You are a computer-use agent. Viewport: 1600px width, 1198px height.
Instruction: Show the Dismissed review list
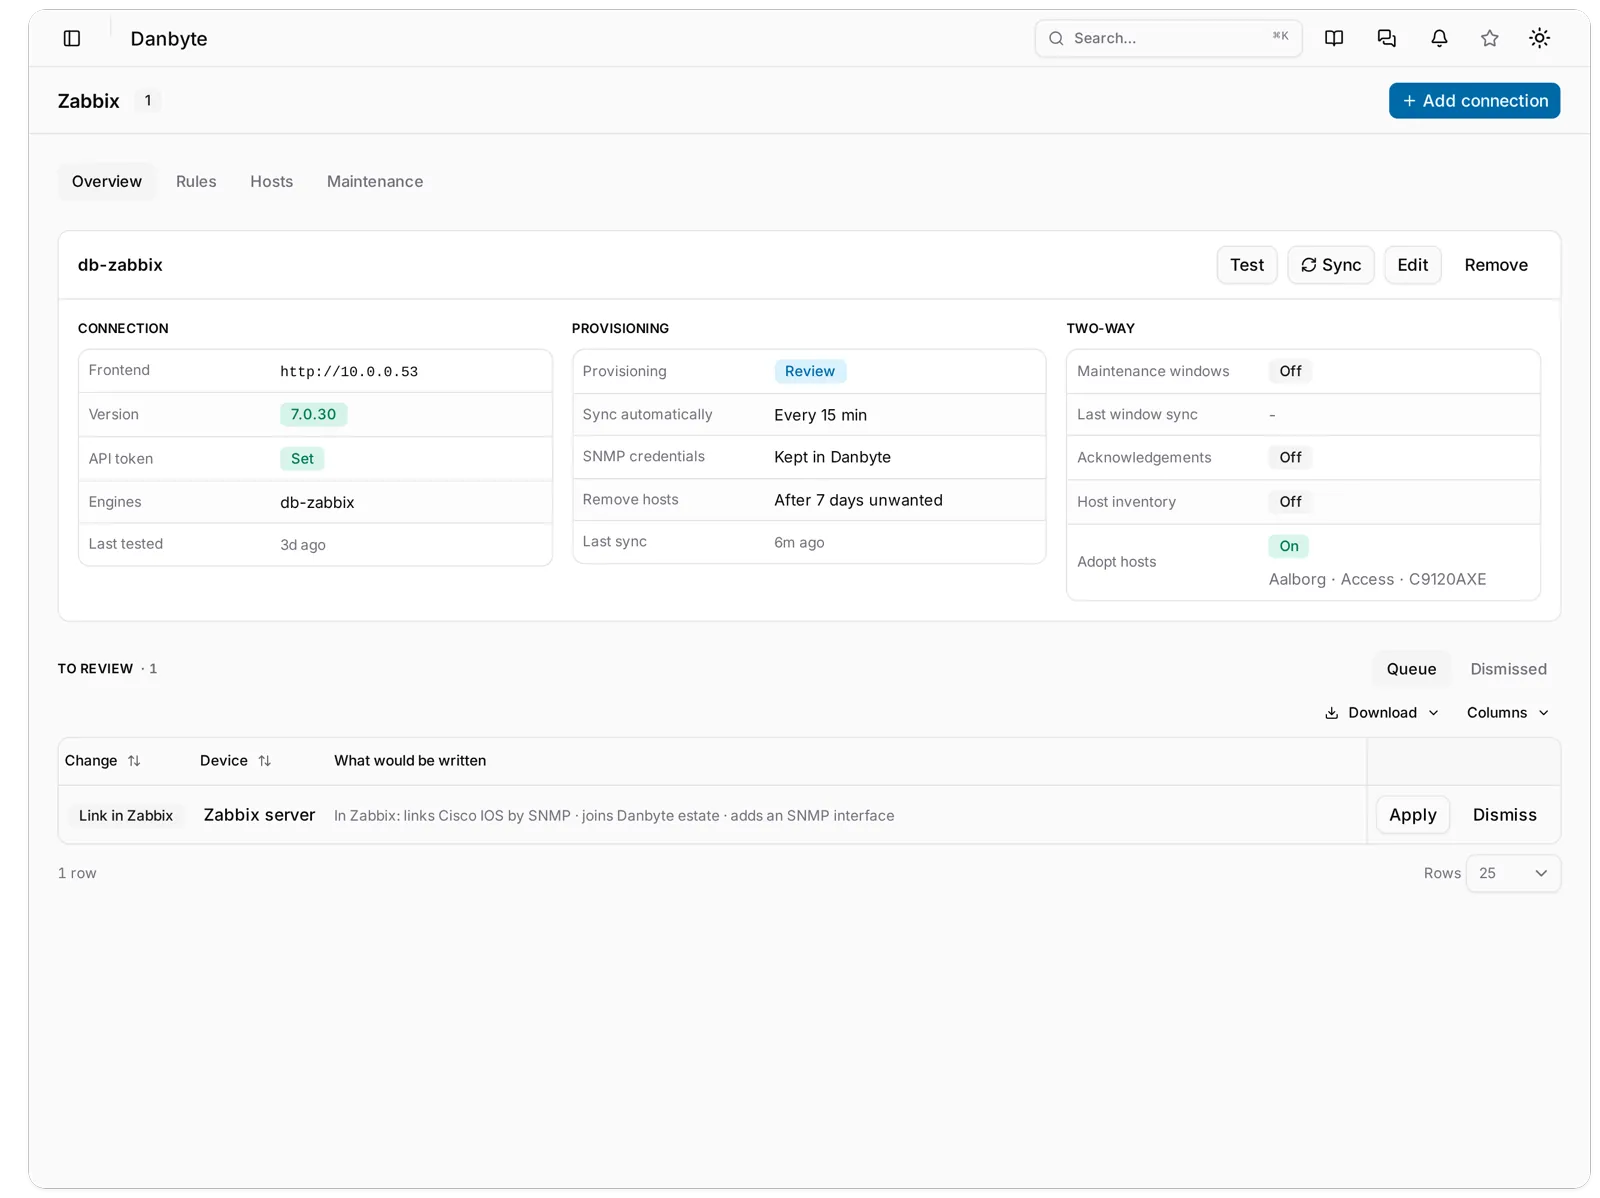pos(1508,669)
